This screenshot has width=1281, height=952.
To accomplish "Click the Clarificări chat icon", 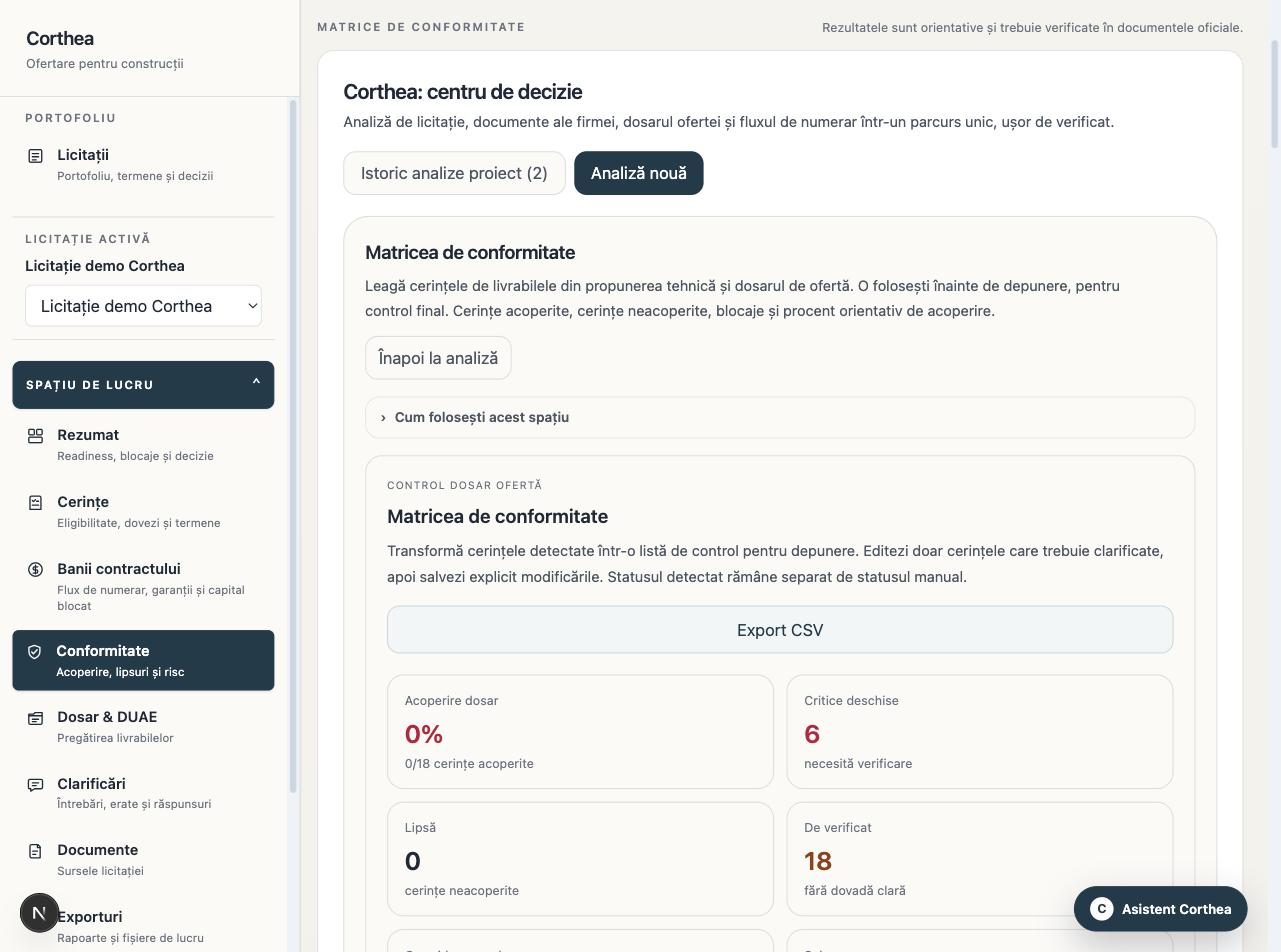I will 35,785.
